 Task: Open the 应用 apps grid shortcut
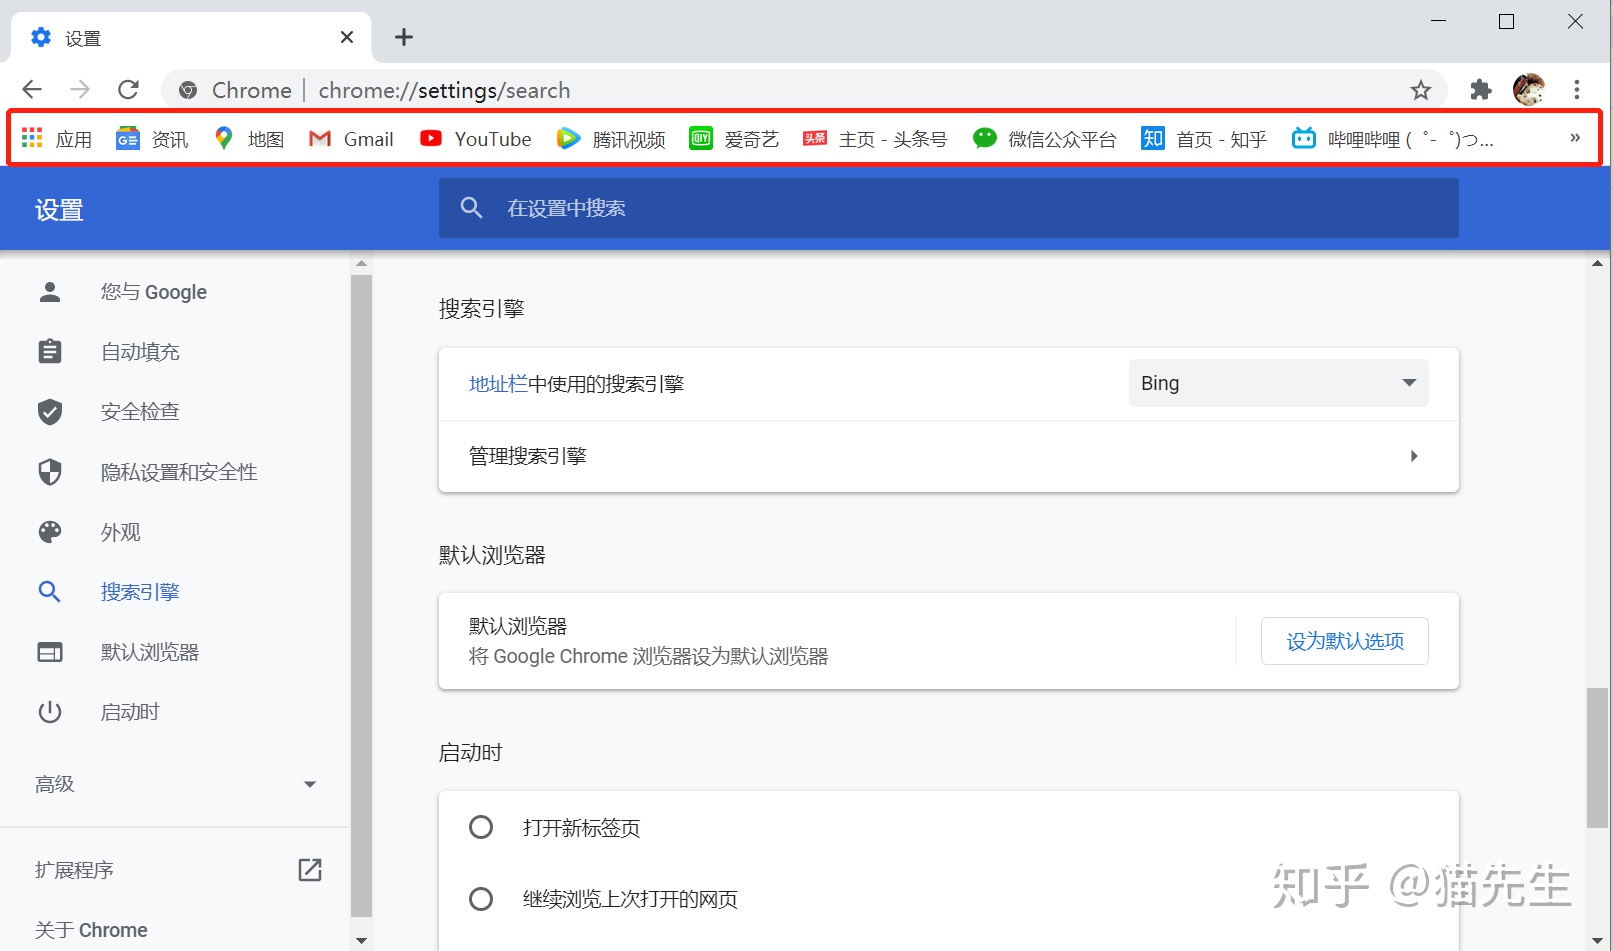click(57, 139)
